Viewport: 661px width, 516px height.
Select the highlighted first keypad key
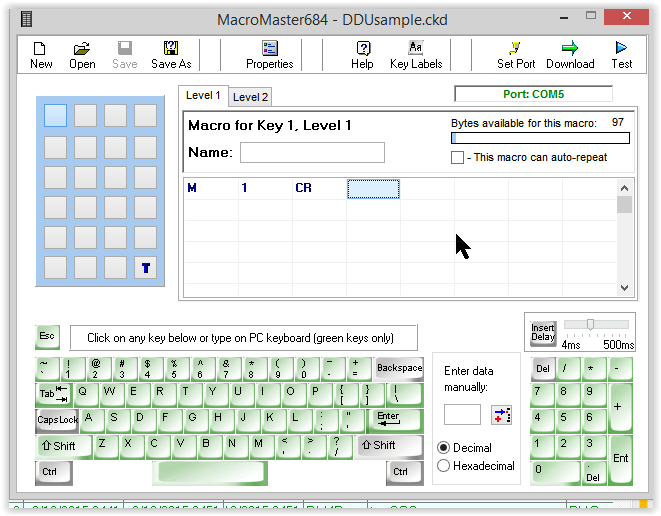[x=55, y=116]
